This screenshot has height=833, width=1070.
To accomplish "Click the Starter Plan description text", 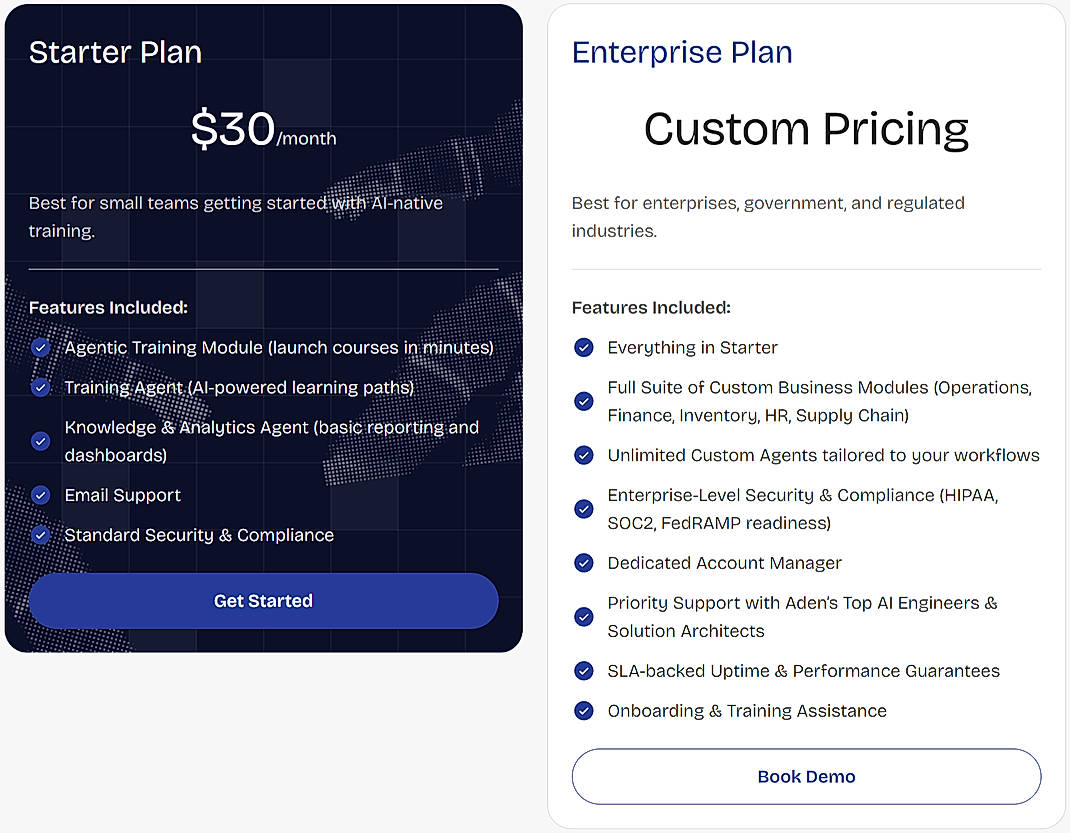I will click(235, 216).
